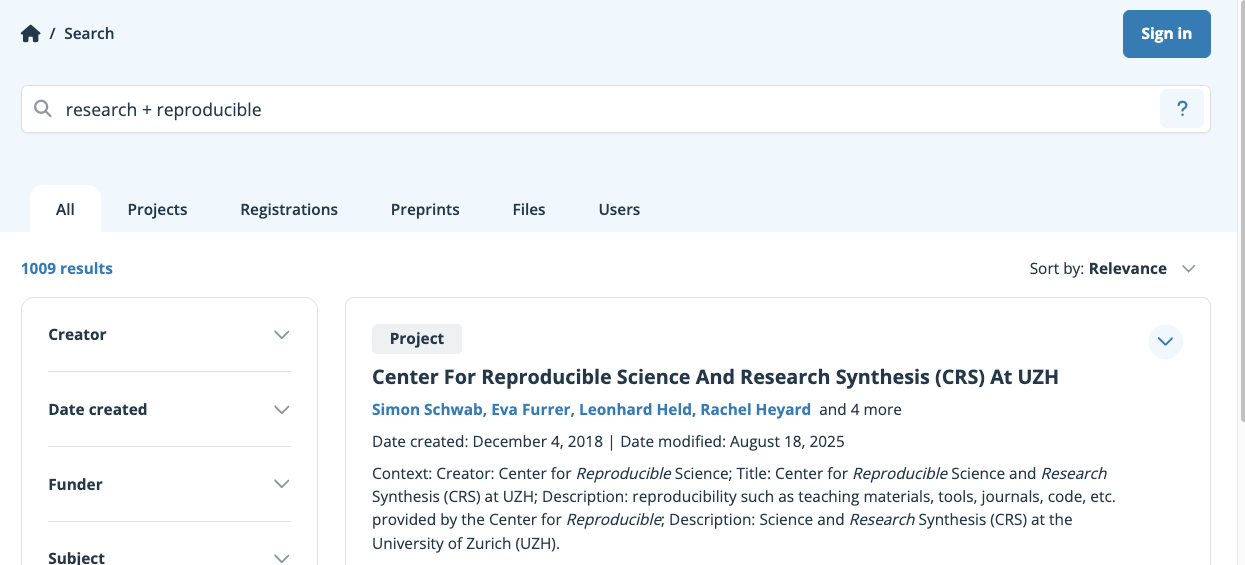Expand the Funder filter
This screenshot has height=565, width=1245.
click(x=281, y=485)
